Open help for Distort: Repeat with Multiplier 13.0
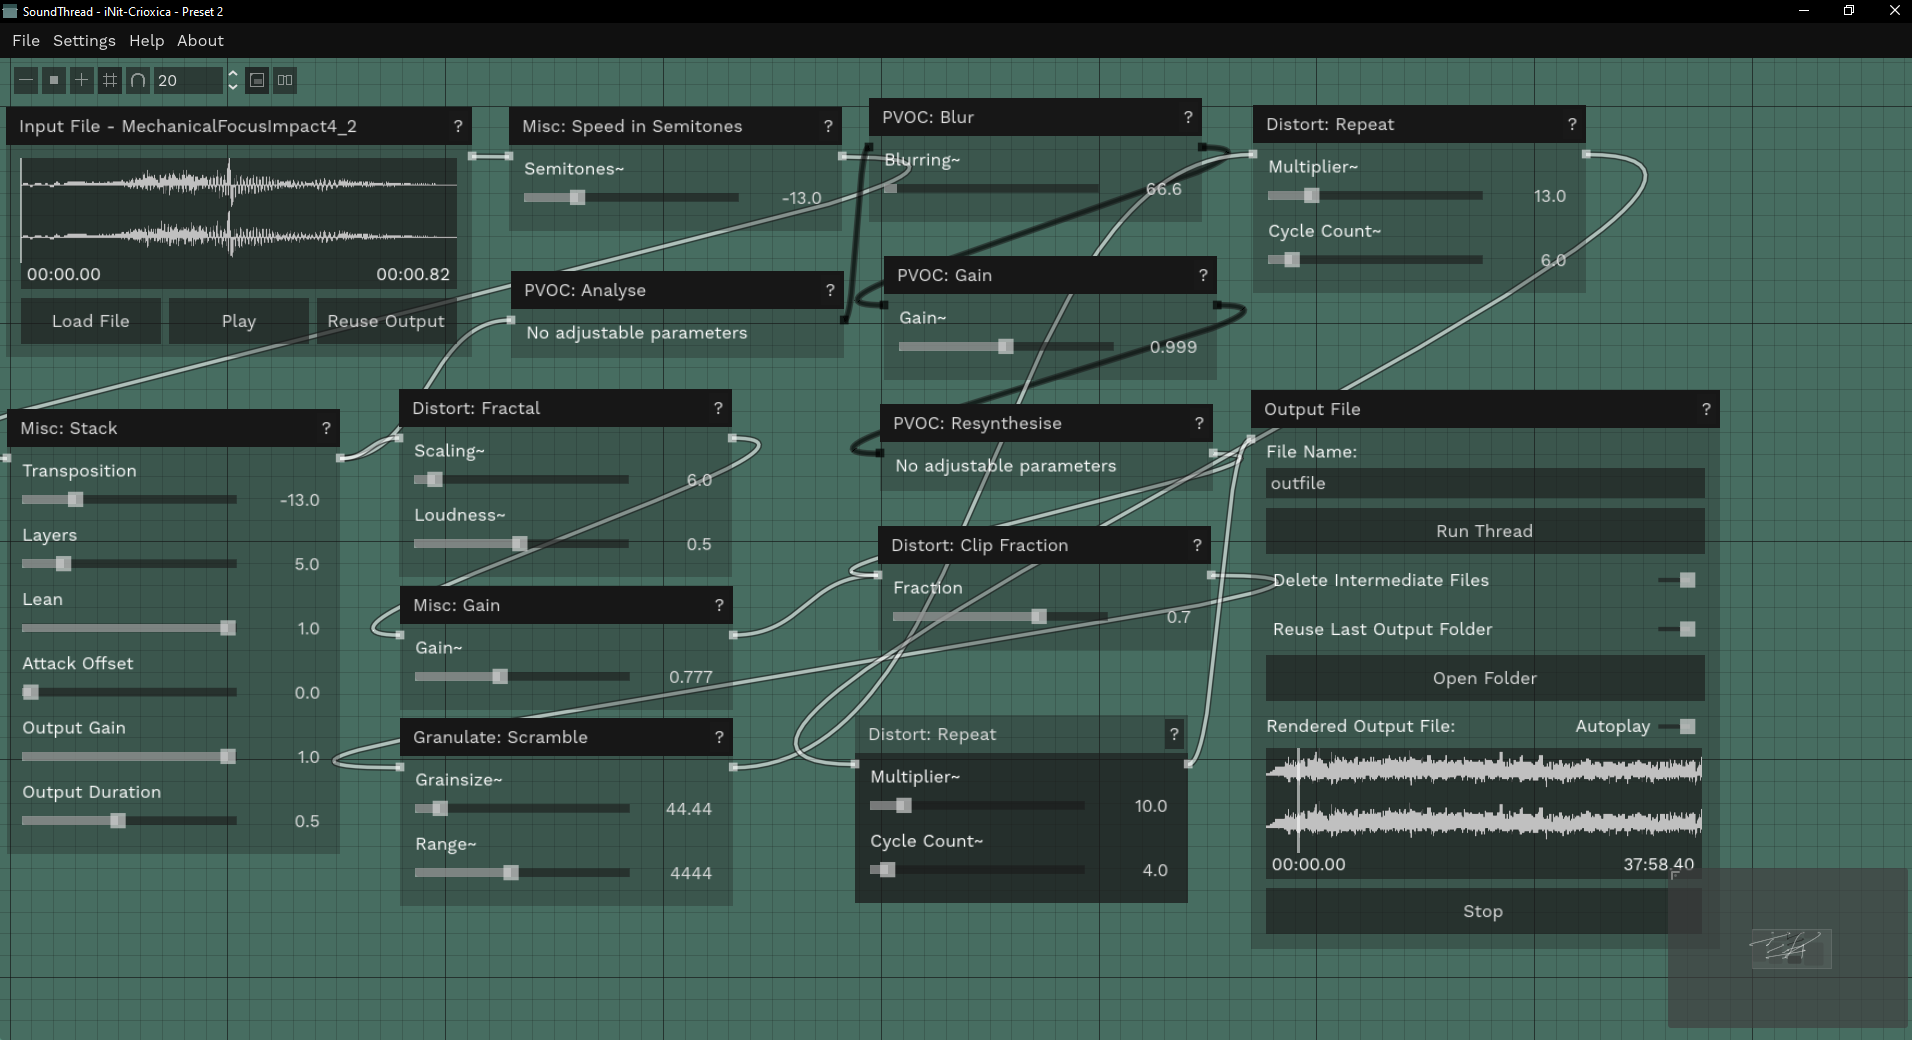Viewport: 1912px width, 1040px height. click(x=1572, y=124)
